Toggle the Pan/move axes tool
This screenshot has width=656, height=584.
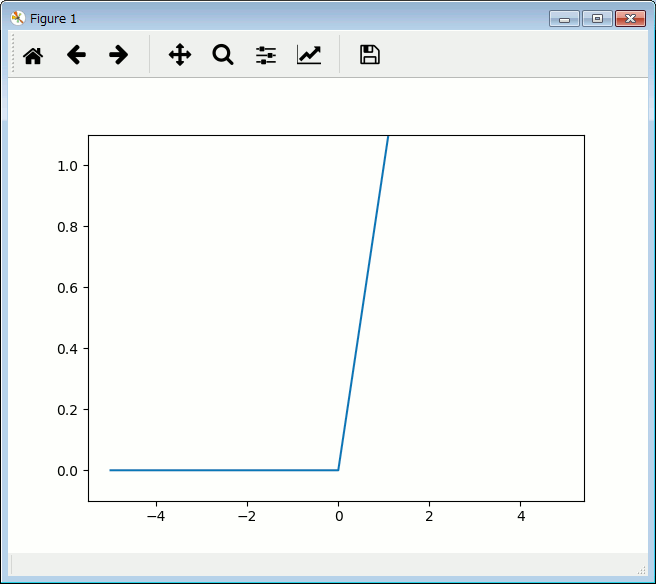click(x=180, y=55)
